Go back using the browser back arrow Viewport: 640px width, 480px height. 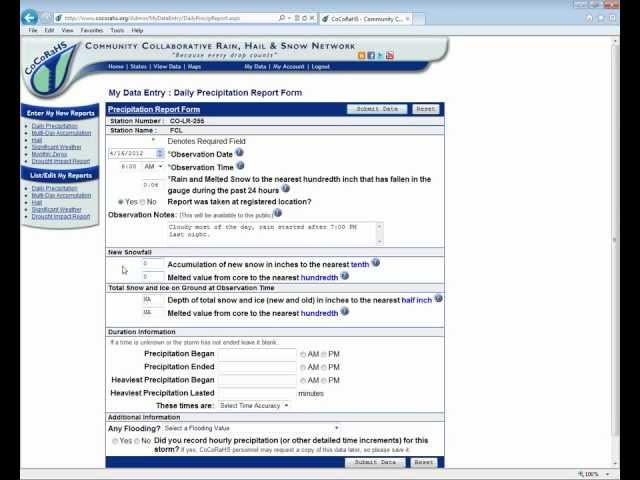(x=29, y=18)
